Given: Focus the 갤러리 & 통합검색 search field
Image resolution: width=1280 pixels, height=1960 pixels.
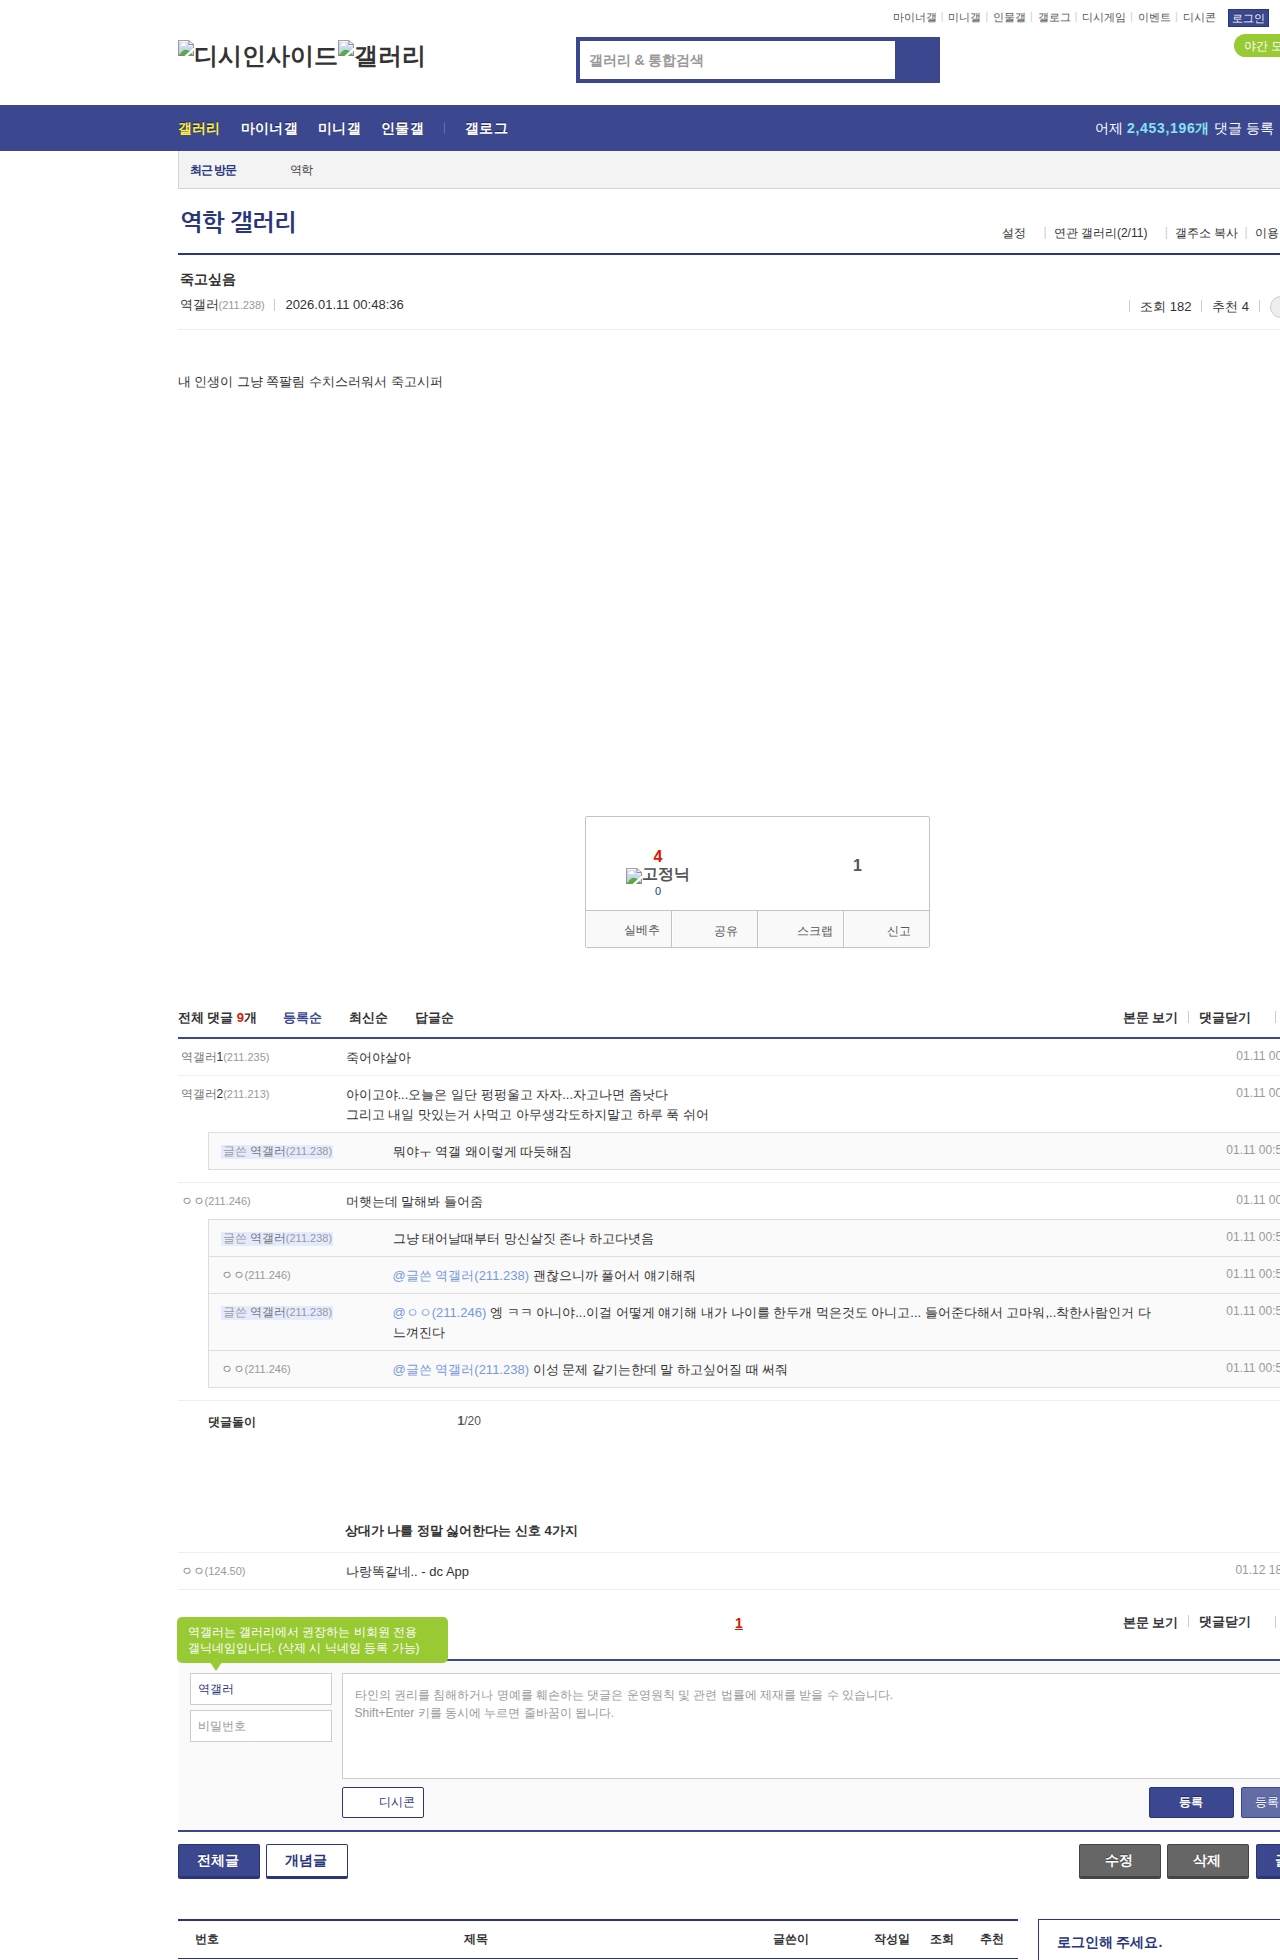Looking at the screenshot, I should click(738, 60).
